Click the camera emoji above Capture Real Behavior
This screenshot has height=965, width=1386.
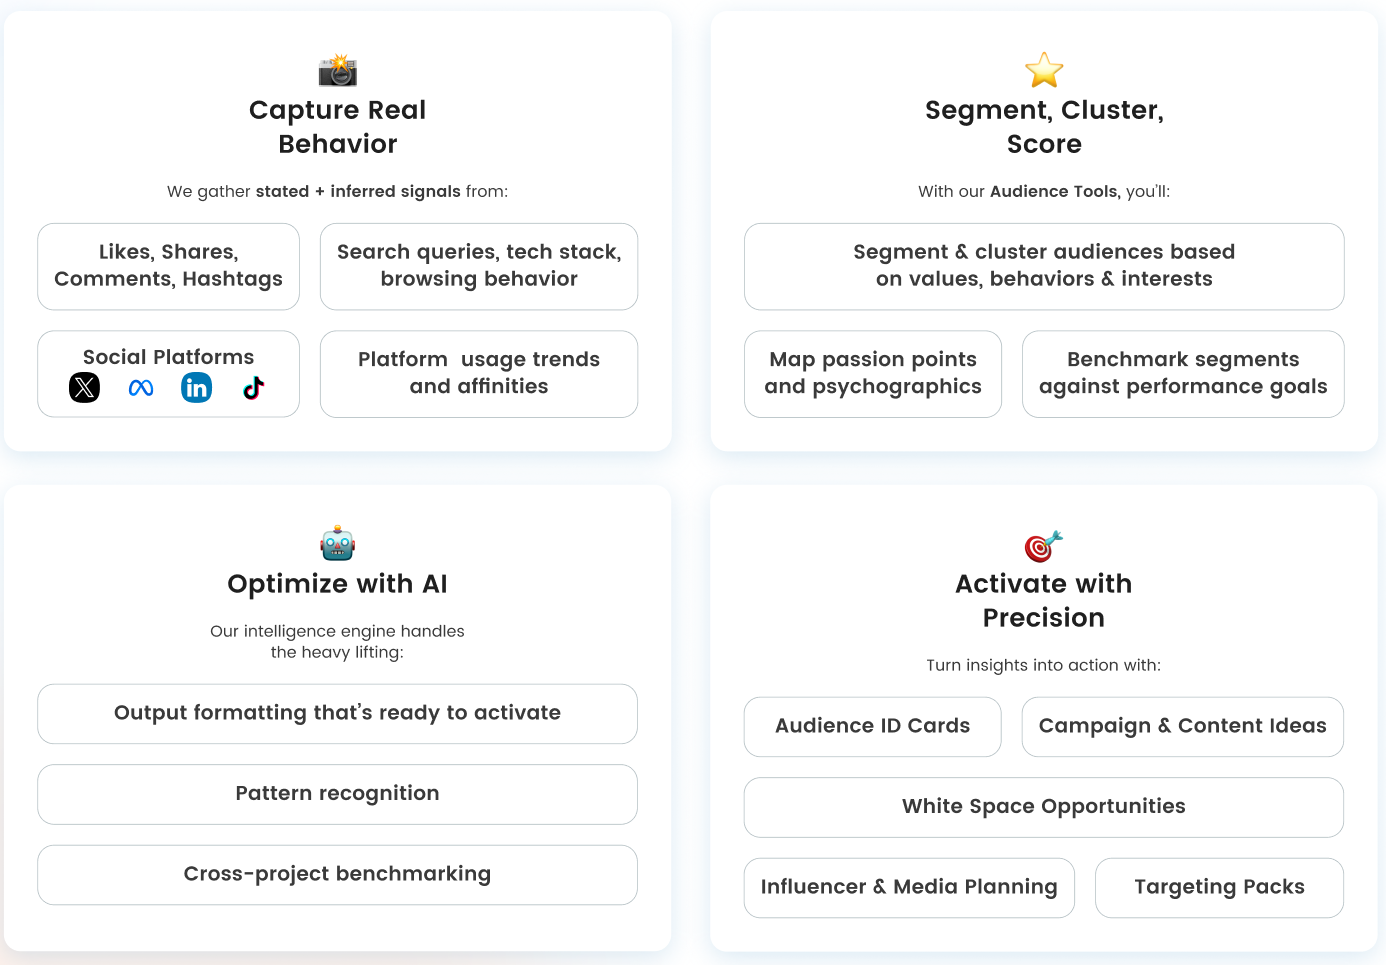[x=338, y=70]
